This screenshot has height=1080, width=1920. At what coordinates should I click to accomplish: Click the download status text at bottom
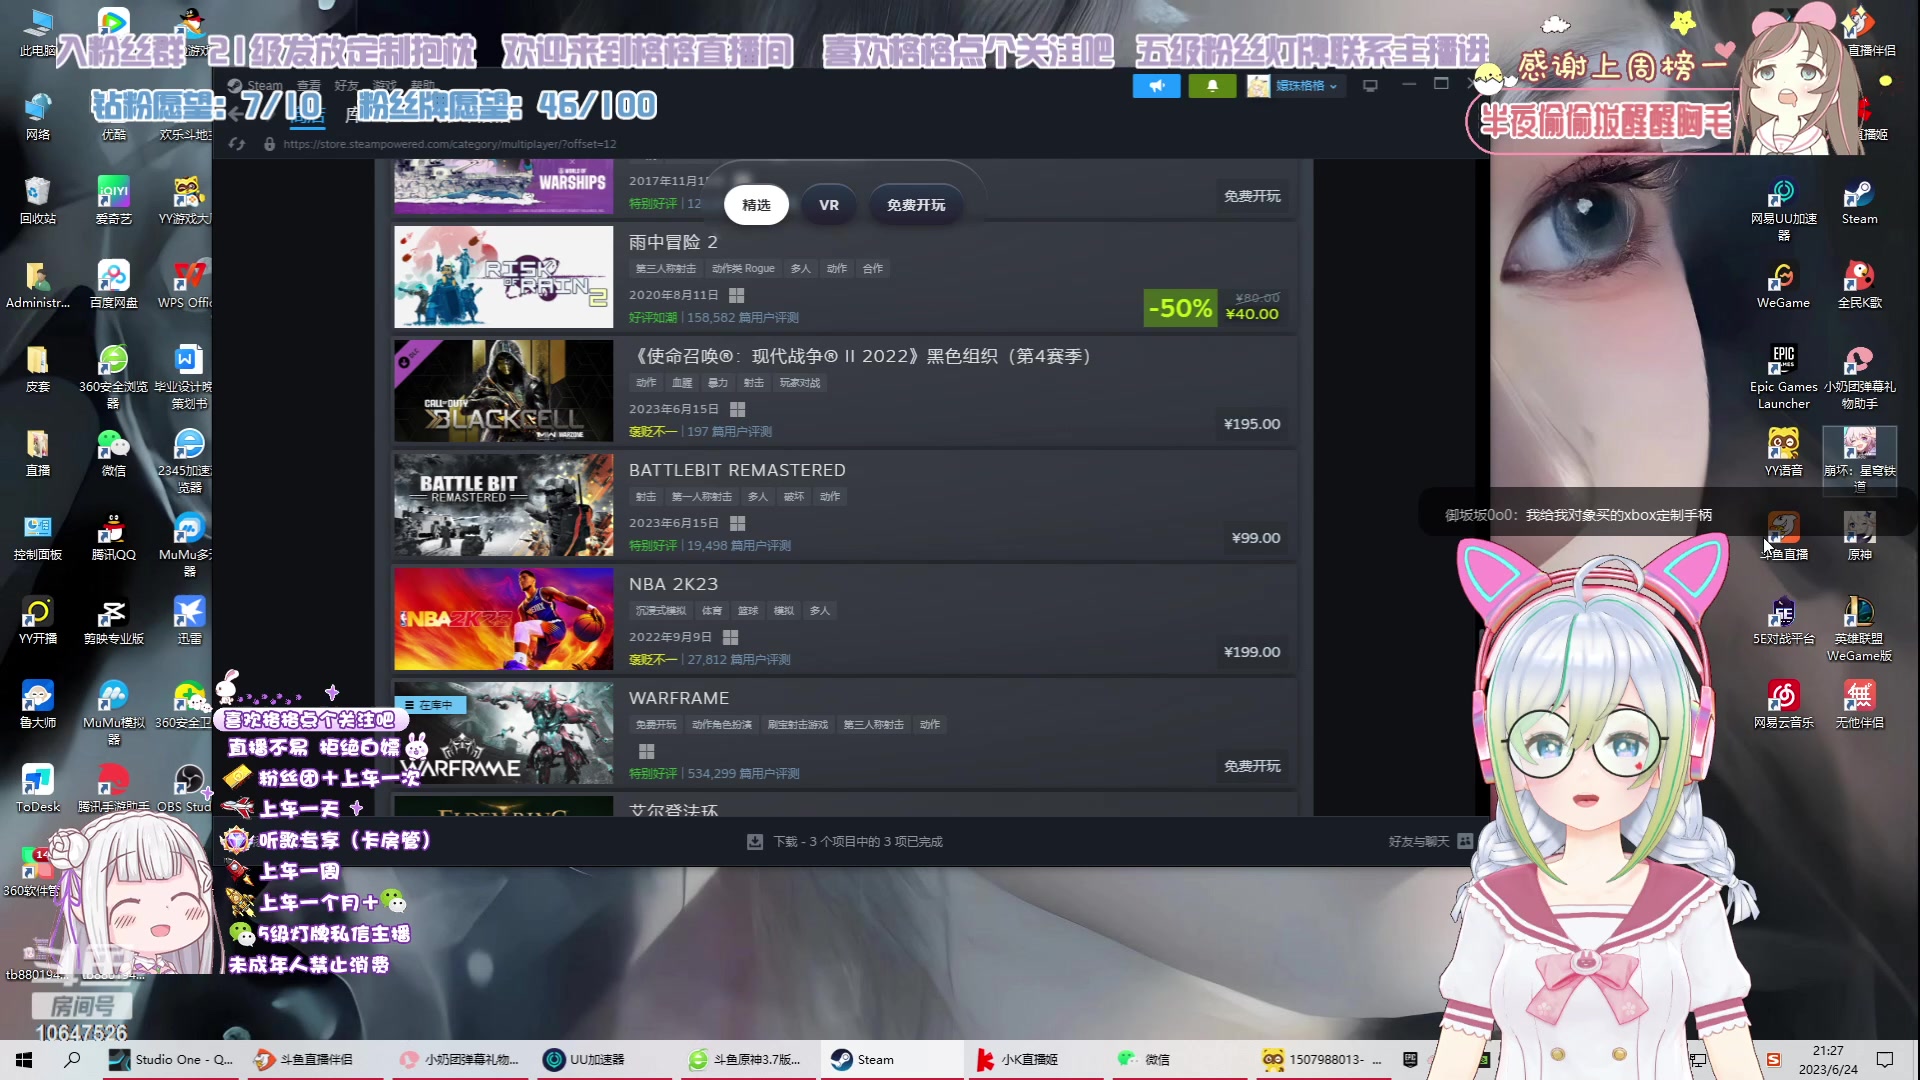858,842
